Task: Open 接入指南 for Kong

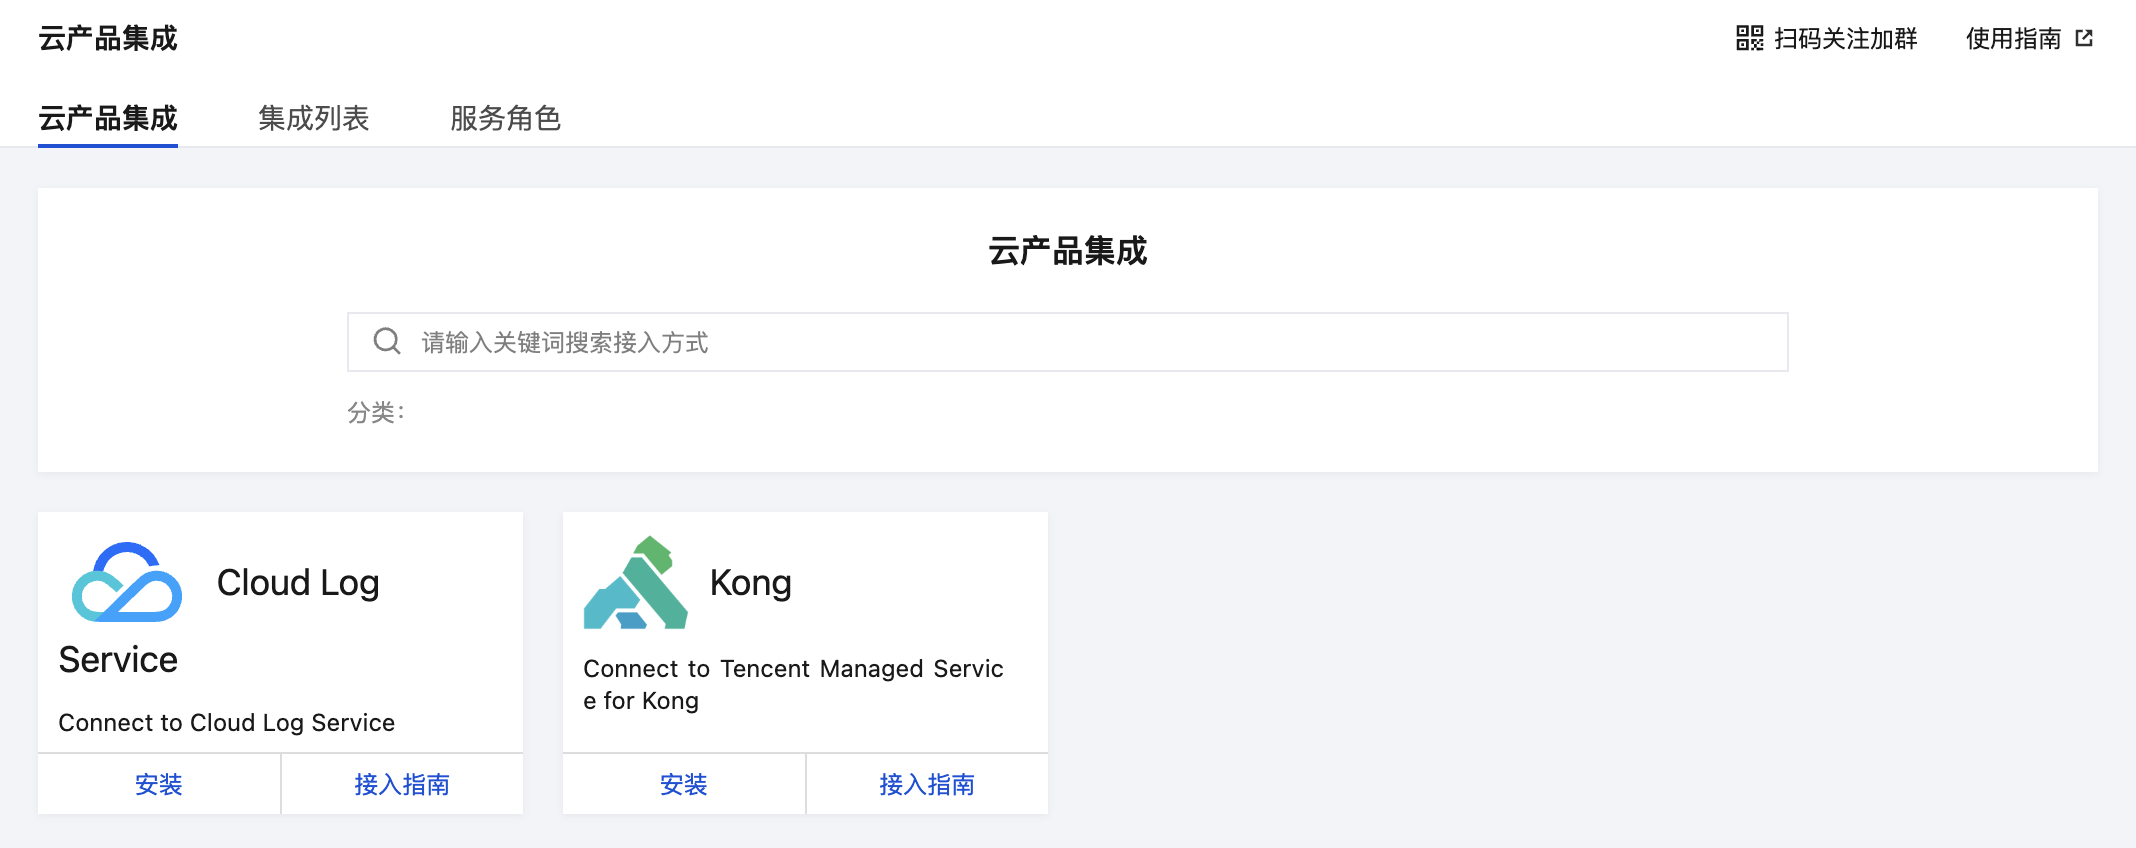Action: (x=927, y=784)
